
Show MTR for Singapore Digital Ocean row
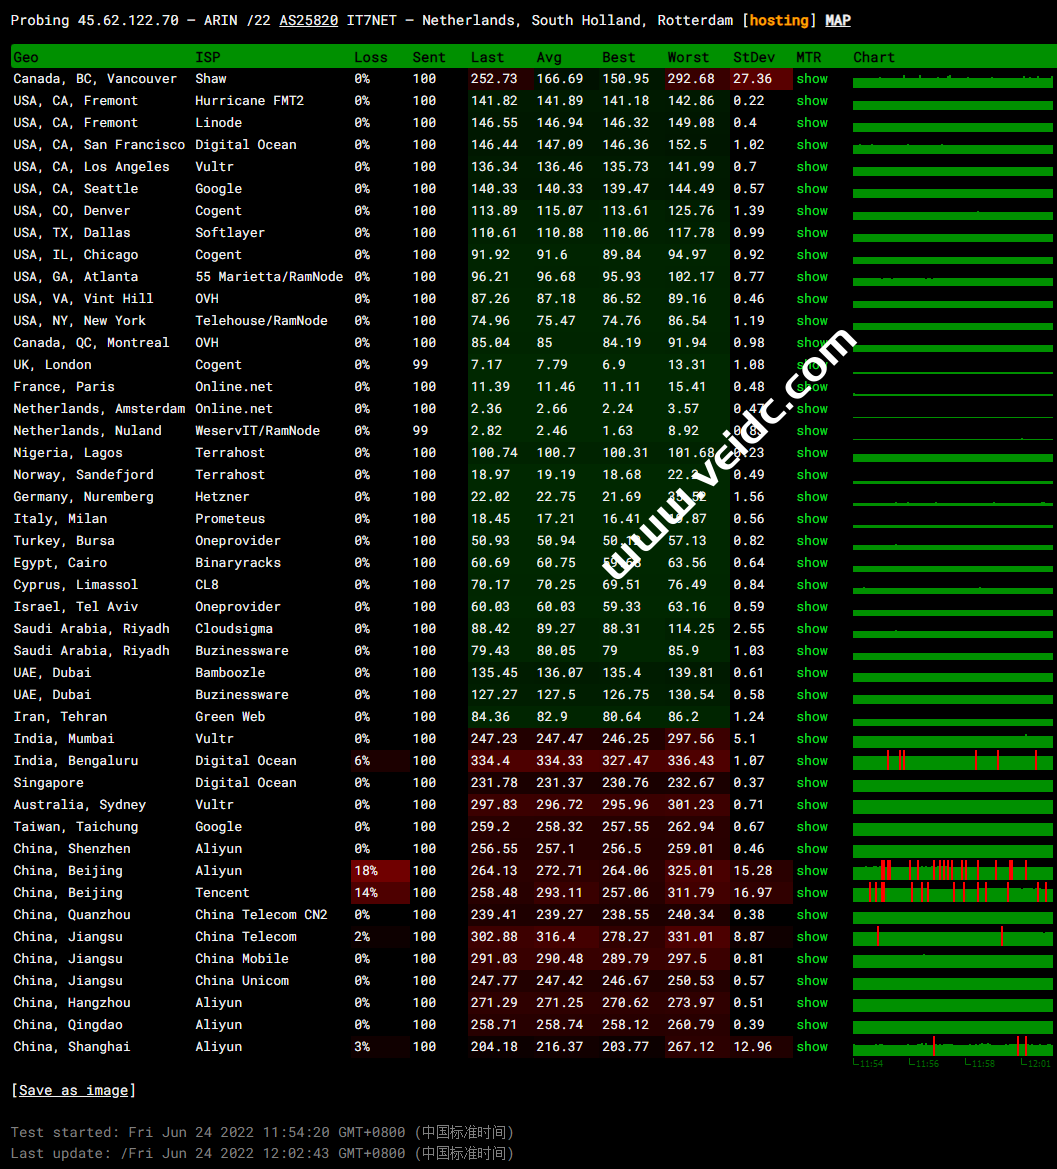[x=812, y=783]
